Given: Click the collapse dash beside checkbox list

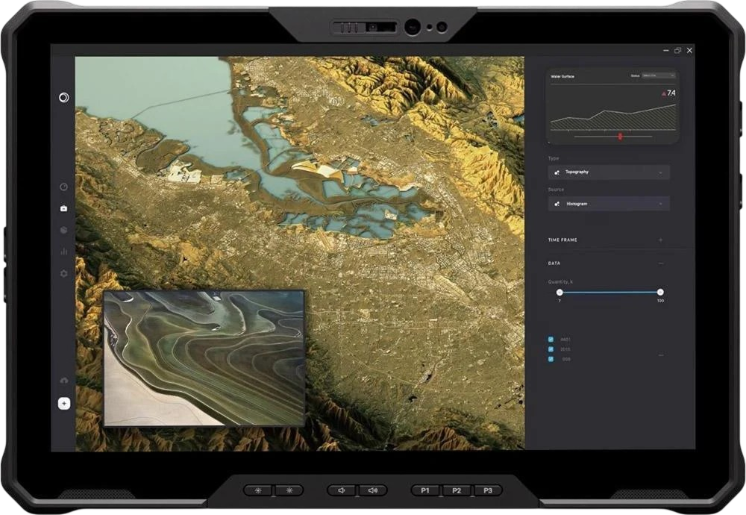Looking at the screenshot, I should (660, 355).
